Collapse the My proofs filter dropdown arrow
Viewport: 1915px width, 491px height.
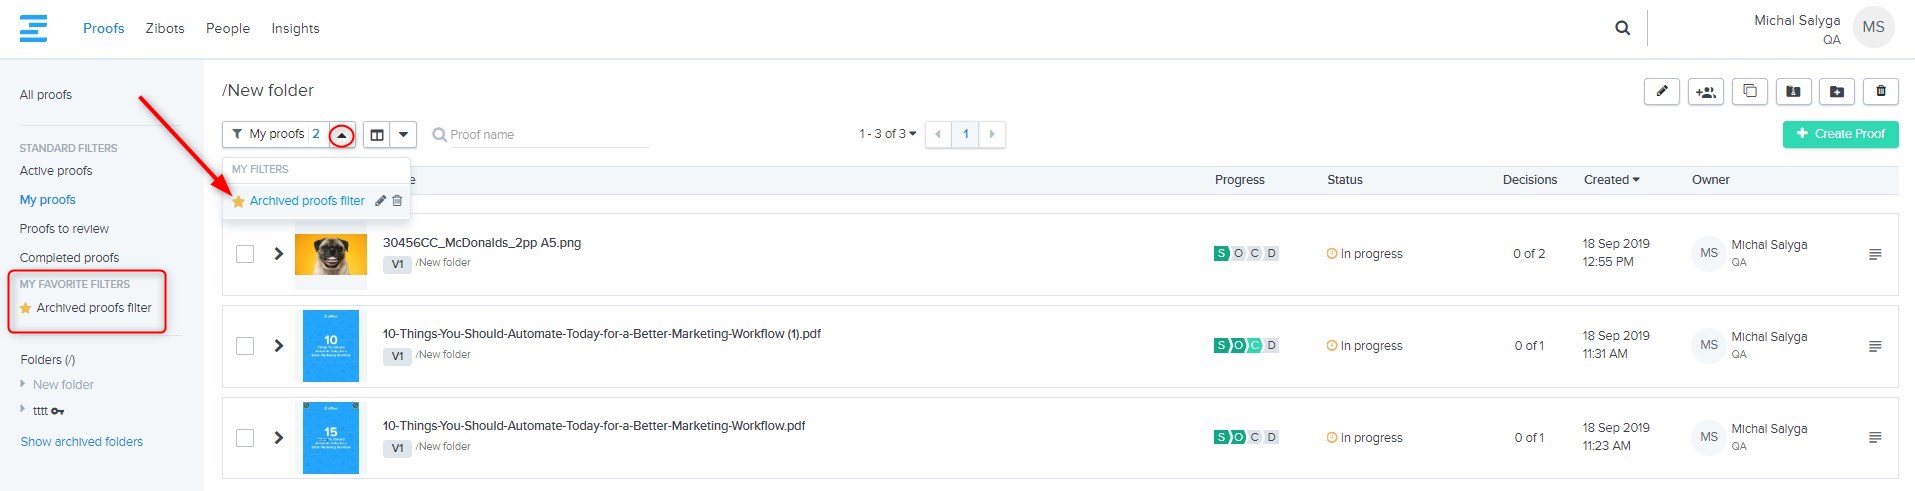coord(342,135)
